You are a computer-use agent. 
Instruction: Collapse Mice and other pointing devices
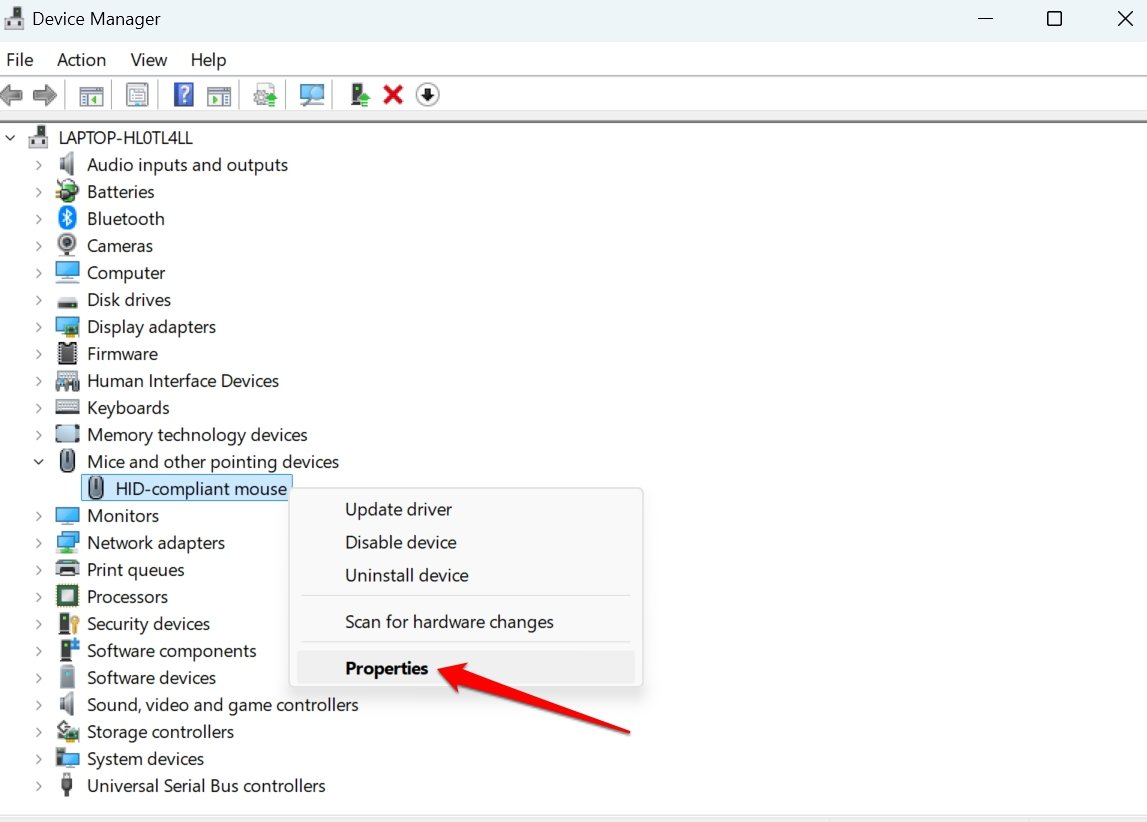tap(39, 461)
